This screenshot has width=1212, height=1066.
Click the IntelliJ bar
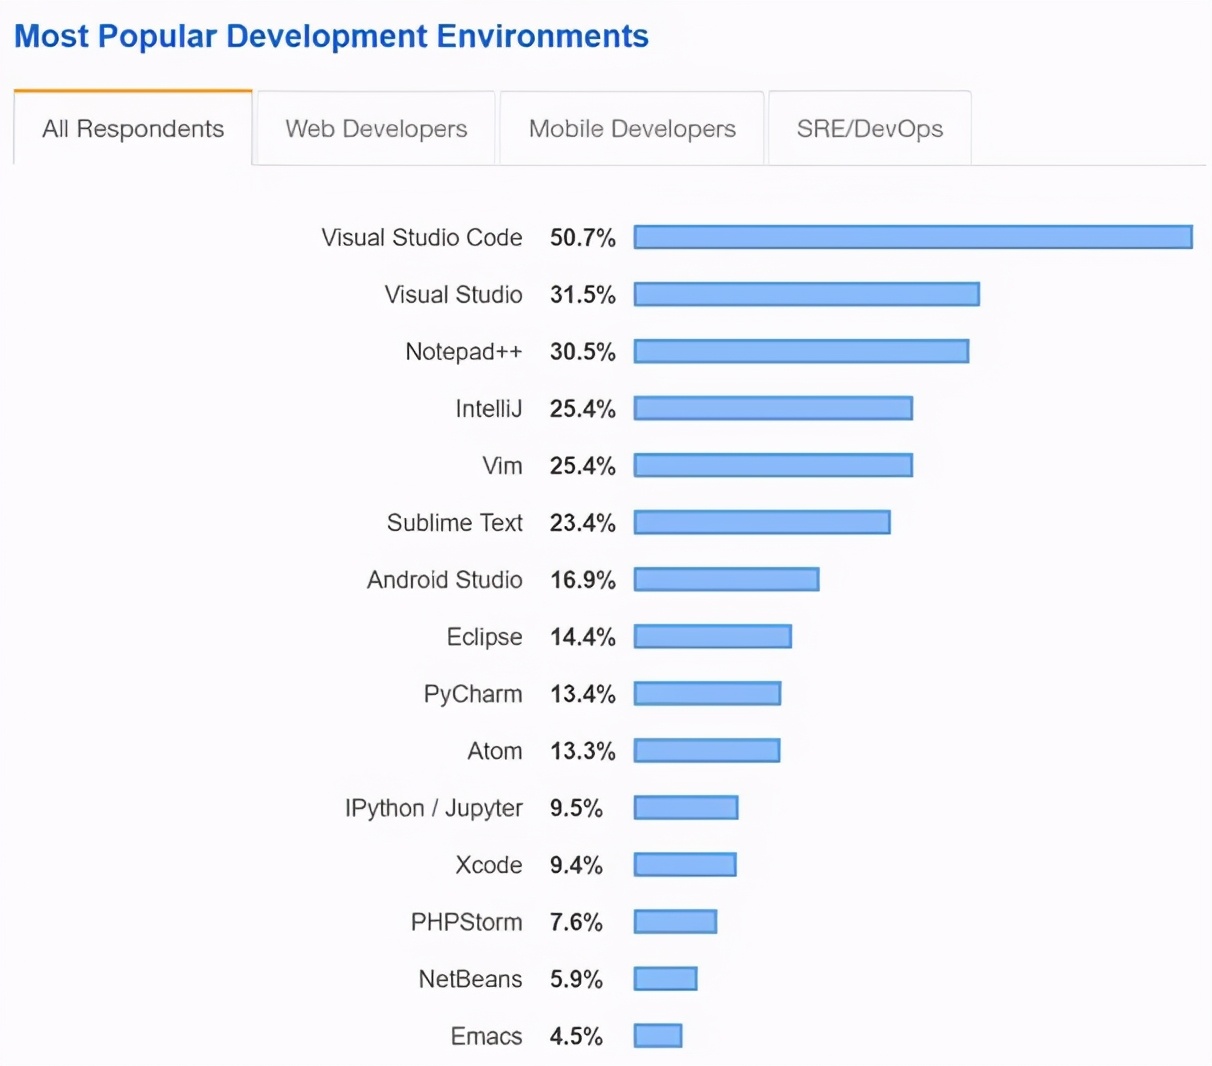click(x=773, y=408)
